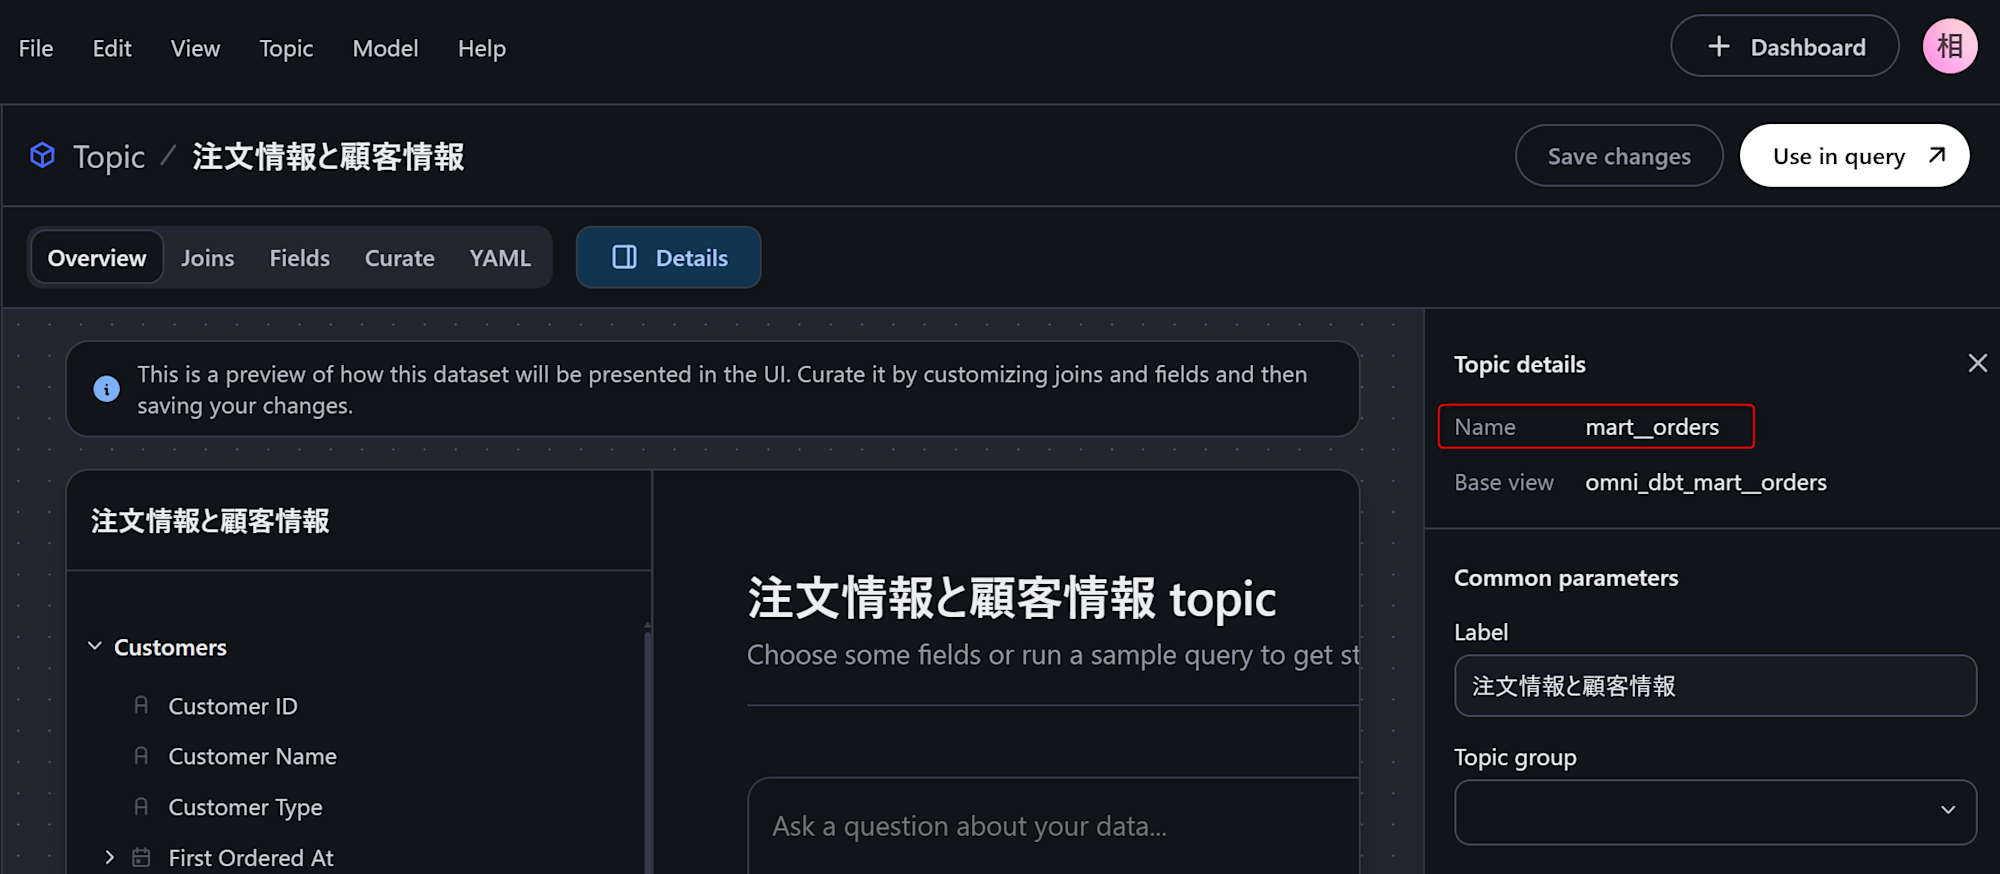Open the Model menu

[385, 48]
